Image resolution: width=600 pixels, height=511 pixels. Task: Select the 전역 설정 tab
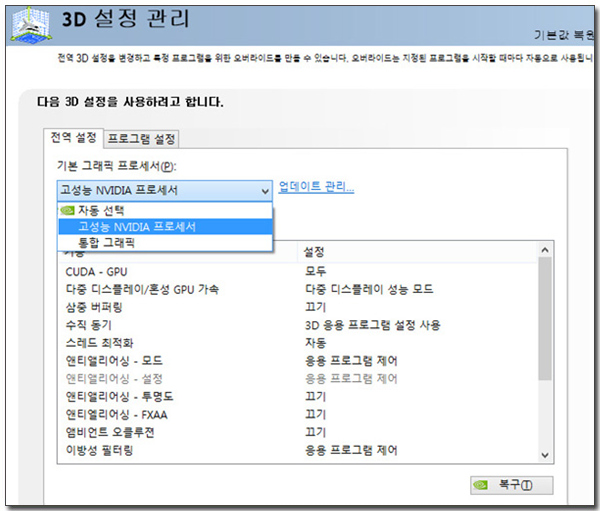[73, 138]
